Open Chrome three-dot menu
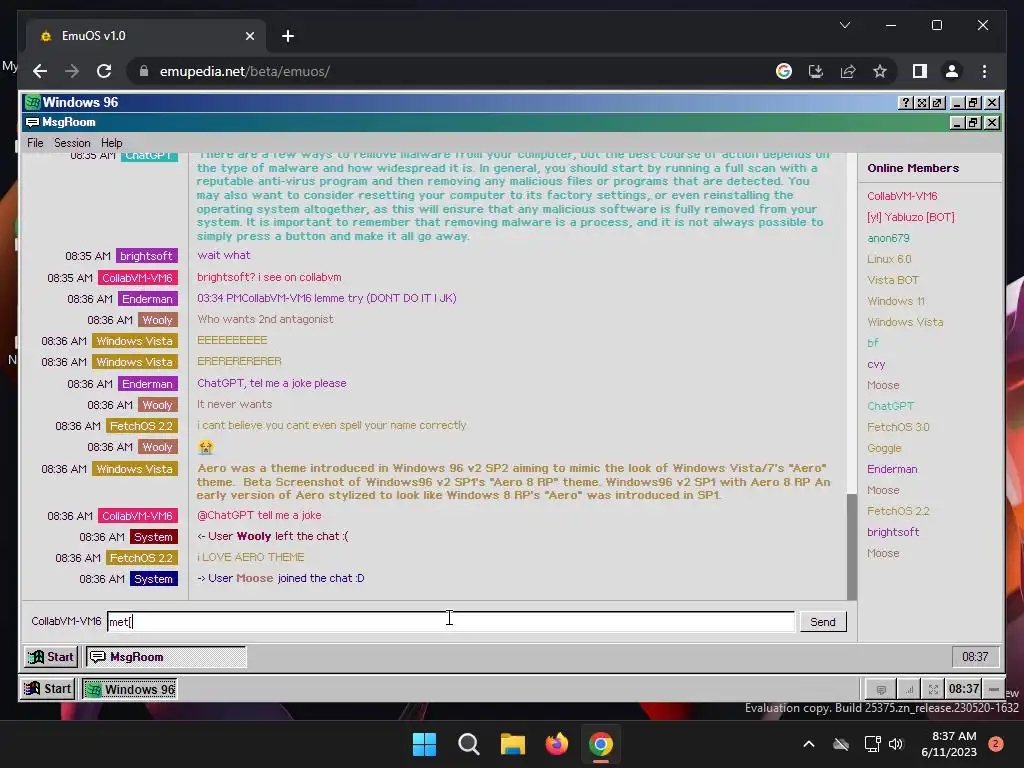This screenshot has height=768, width=1024. [x=984, y=71]
